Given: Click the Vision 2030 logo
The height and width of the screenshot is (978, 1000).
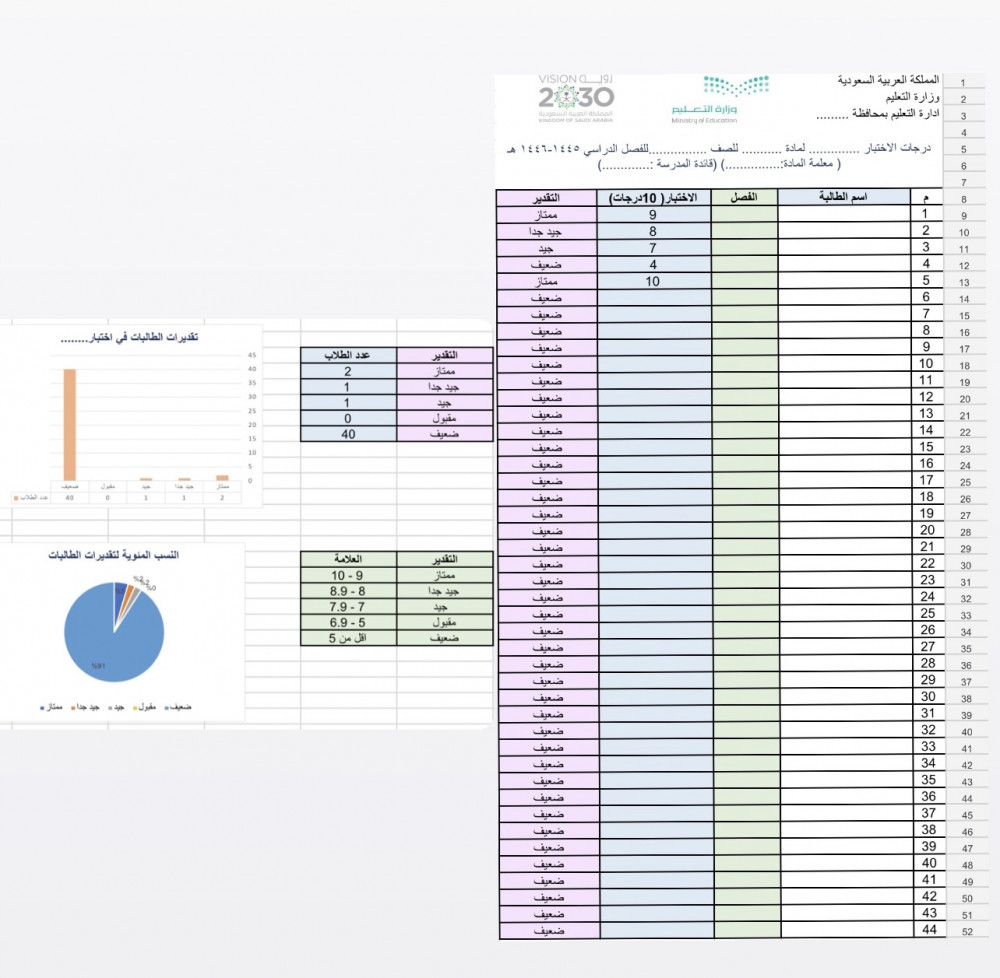Looking at the screenshot, I should [576, 97].
